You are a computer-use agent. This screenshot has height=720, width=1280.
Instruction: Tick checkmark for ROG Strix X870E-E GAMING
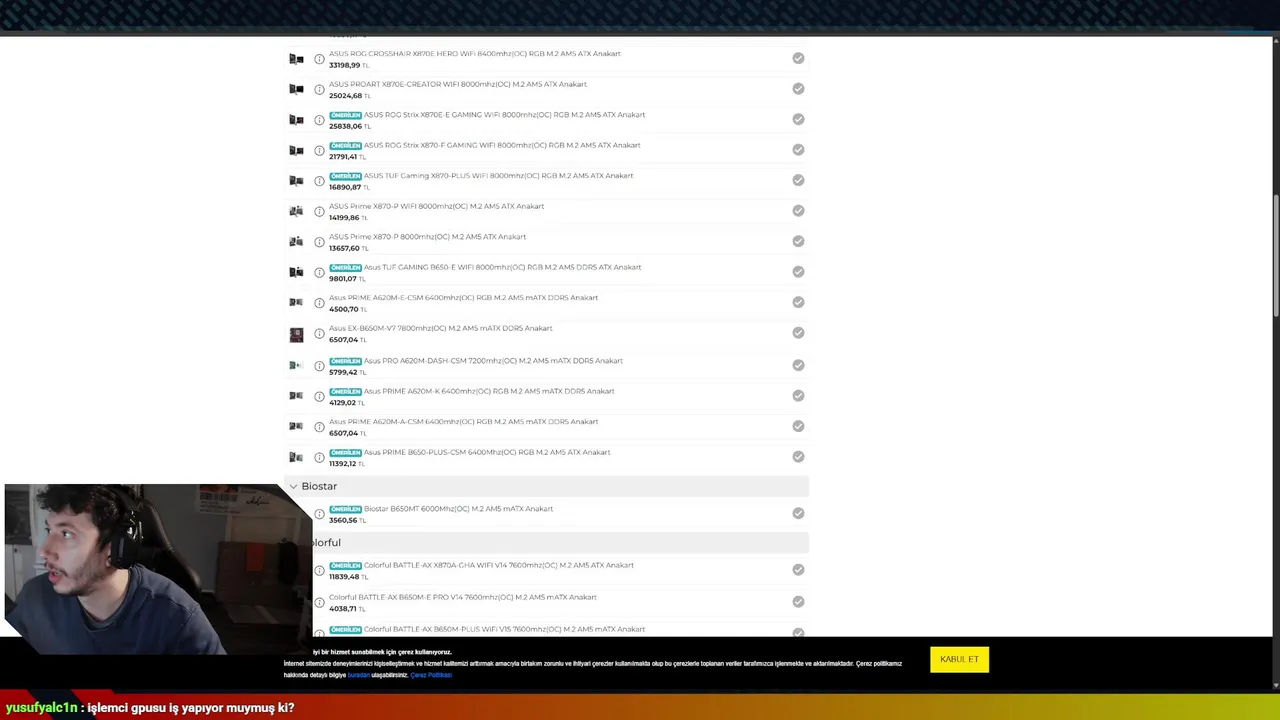point(798,119)
